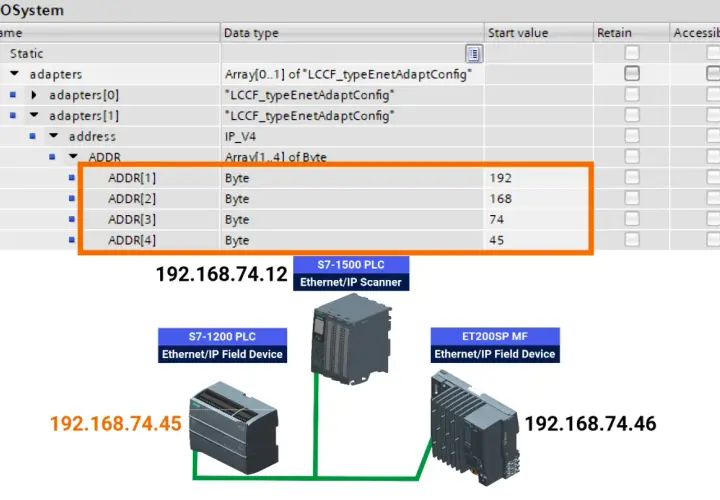
Task: Collapse the adapters array row
Action: pos(14,73)
